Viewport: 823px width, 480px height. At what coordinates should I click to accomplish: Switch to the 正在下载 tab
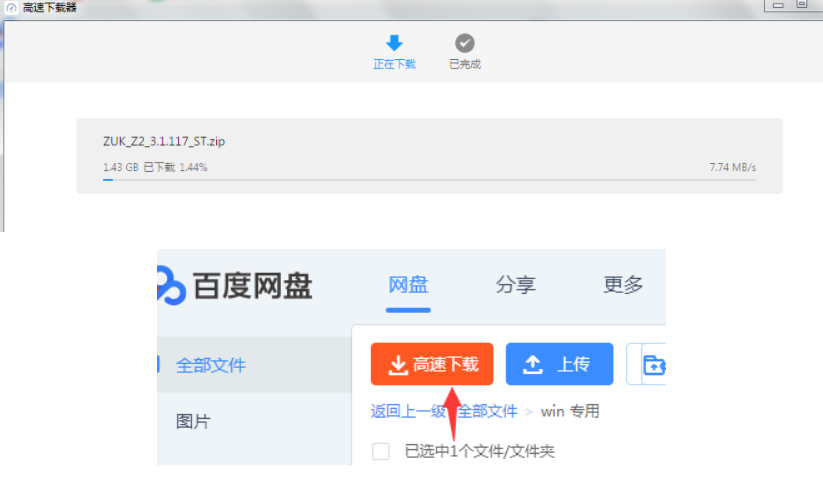pyautogui.click(x=394, y=52)
